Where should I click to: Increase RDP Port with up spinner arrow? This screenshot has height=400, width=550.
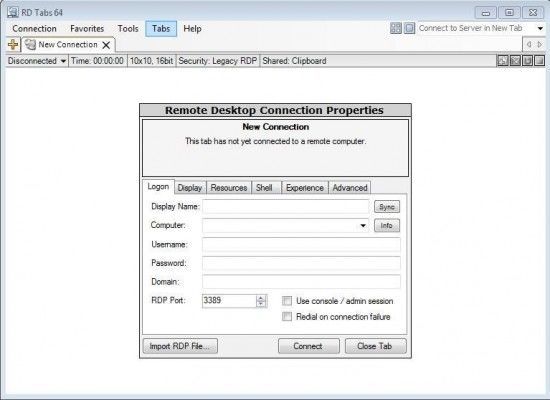[261, 298]
